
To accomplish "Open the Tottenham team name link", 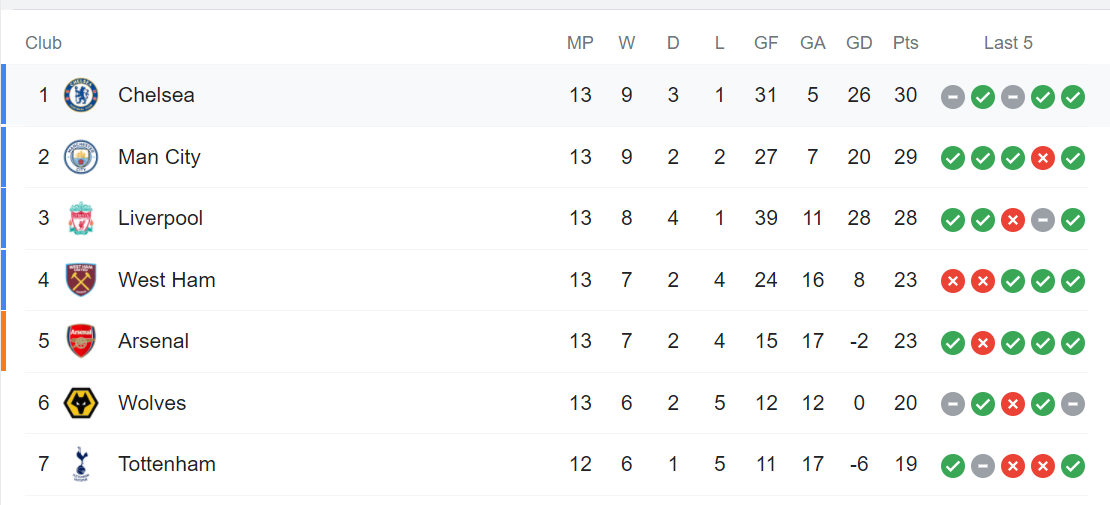I will pos(167,465).
